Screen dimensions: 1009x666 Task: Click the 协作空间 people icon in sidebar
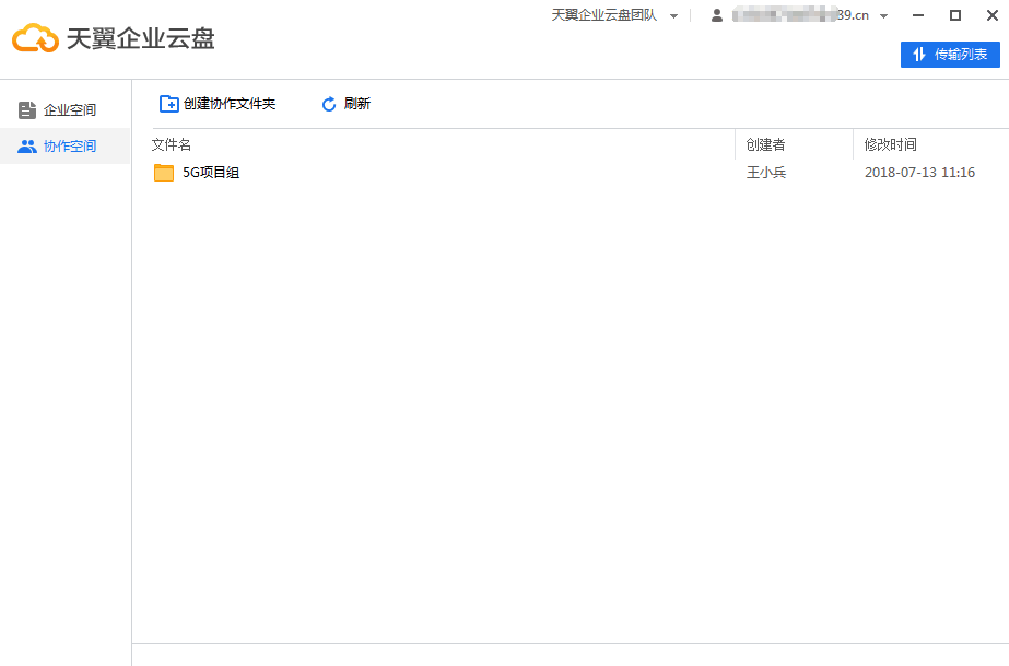[27, 146]
